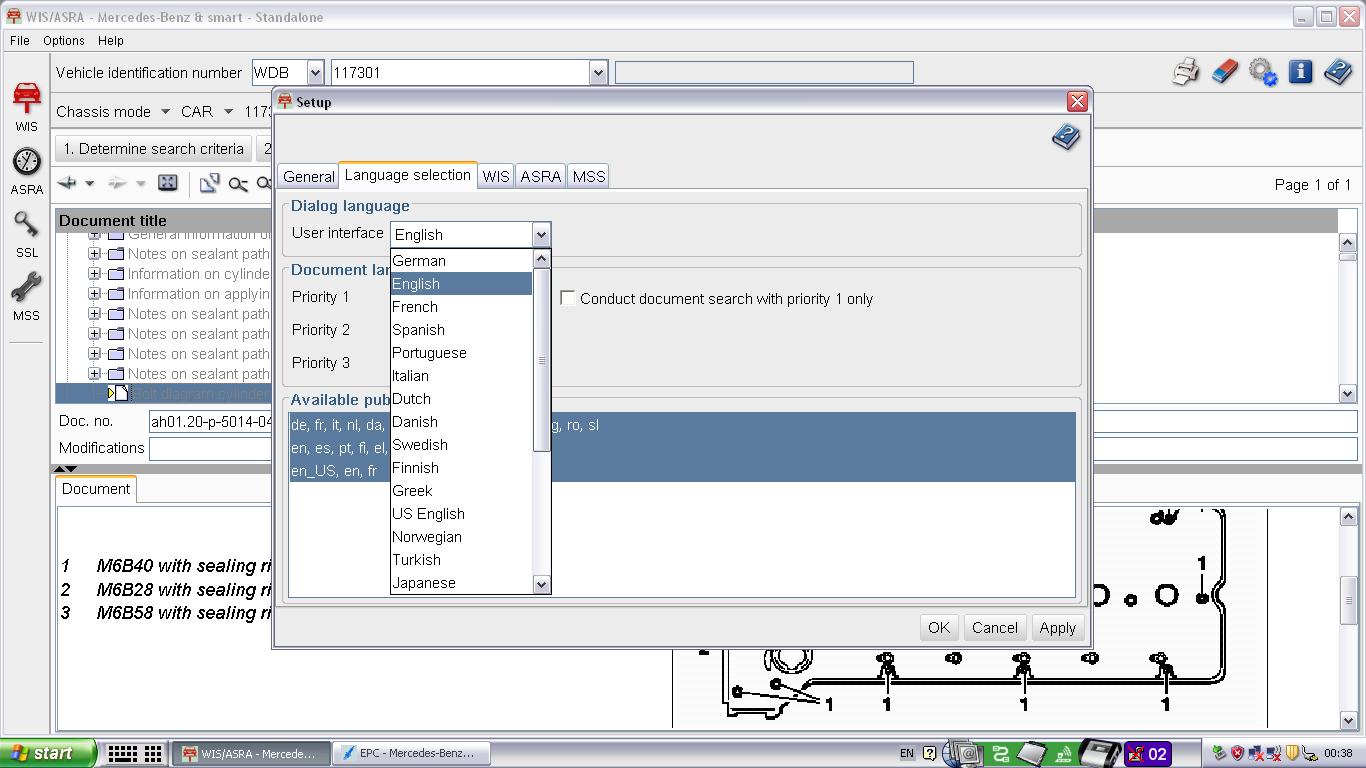Open the Options menu
The width and height of the screenshot is (1366, 768).
[x=63, y=40]
